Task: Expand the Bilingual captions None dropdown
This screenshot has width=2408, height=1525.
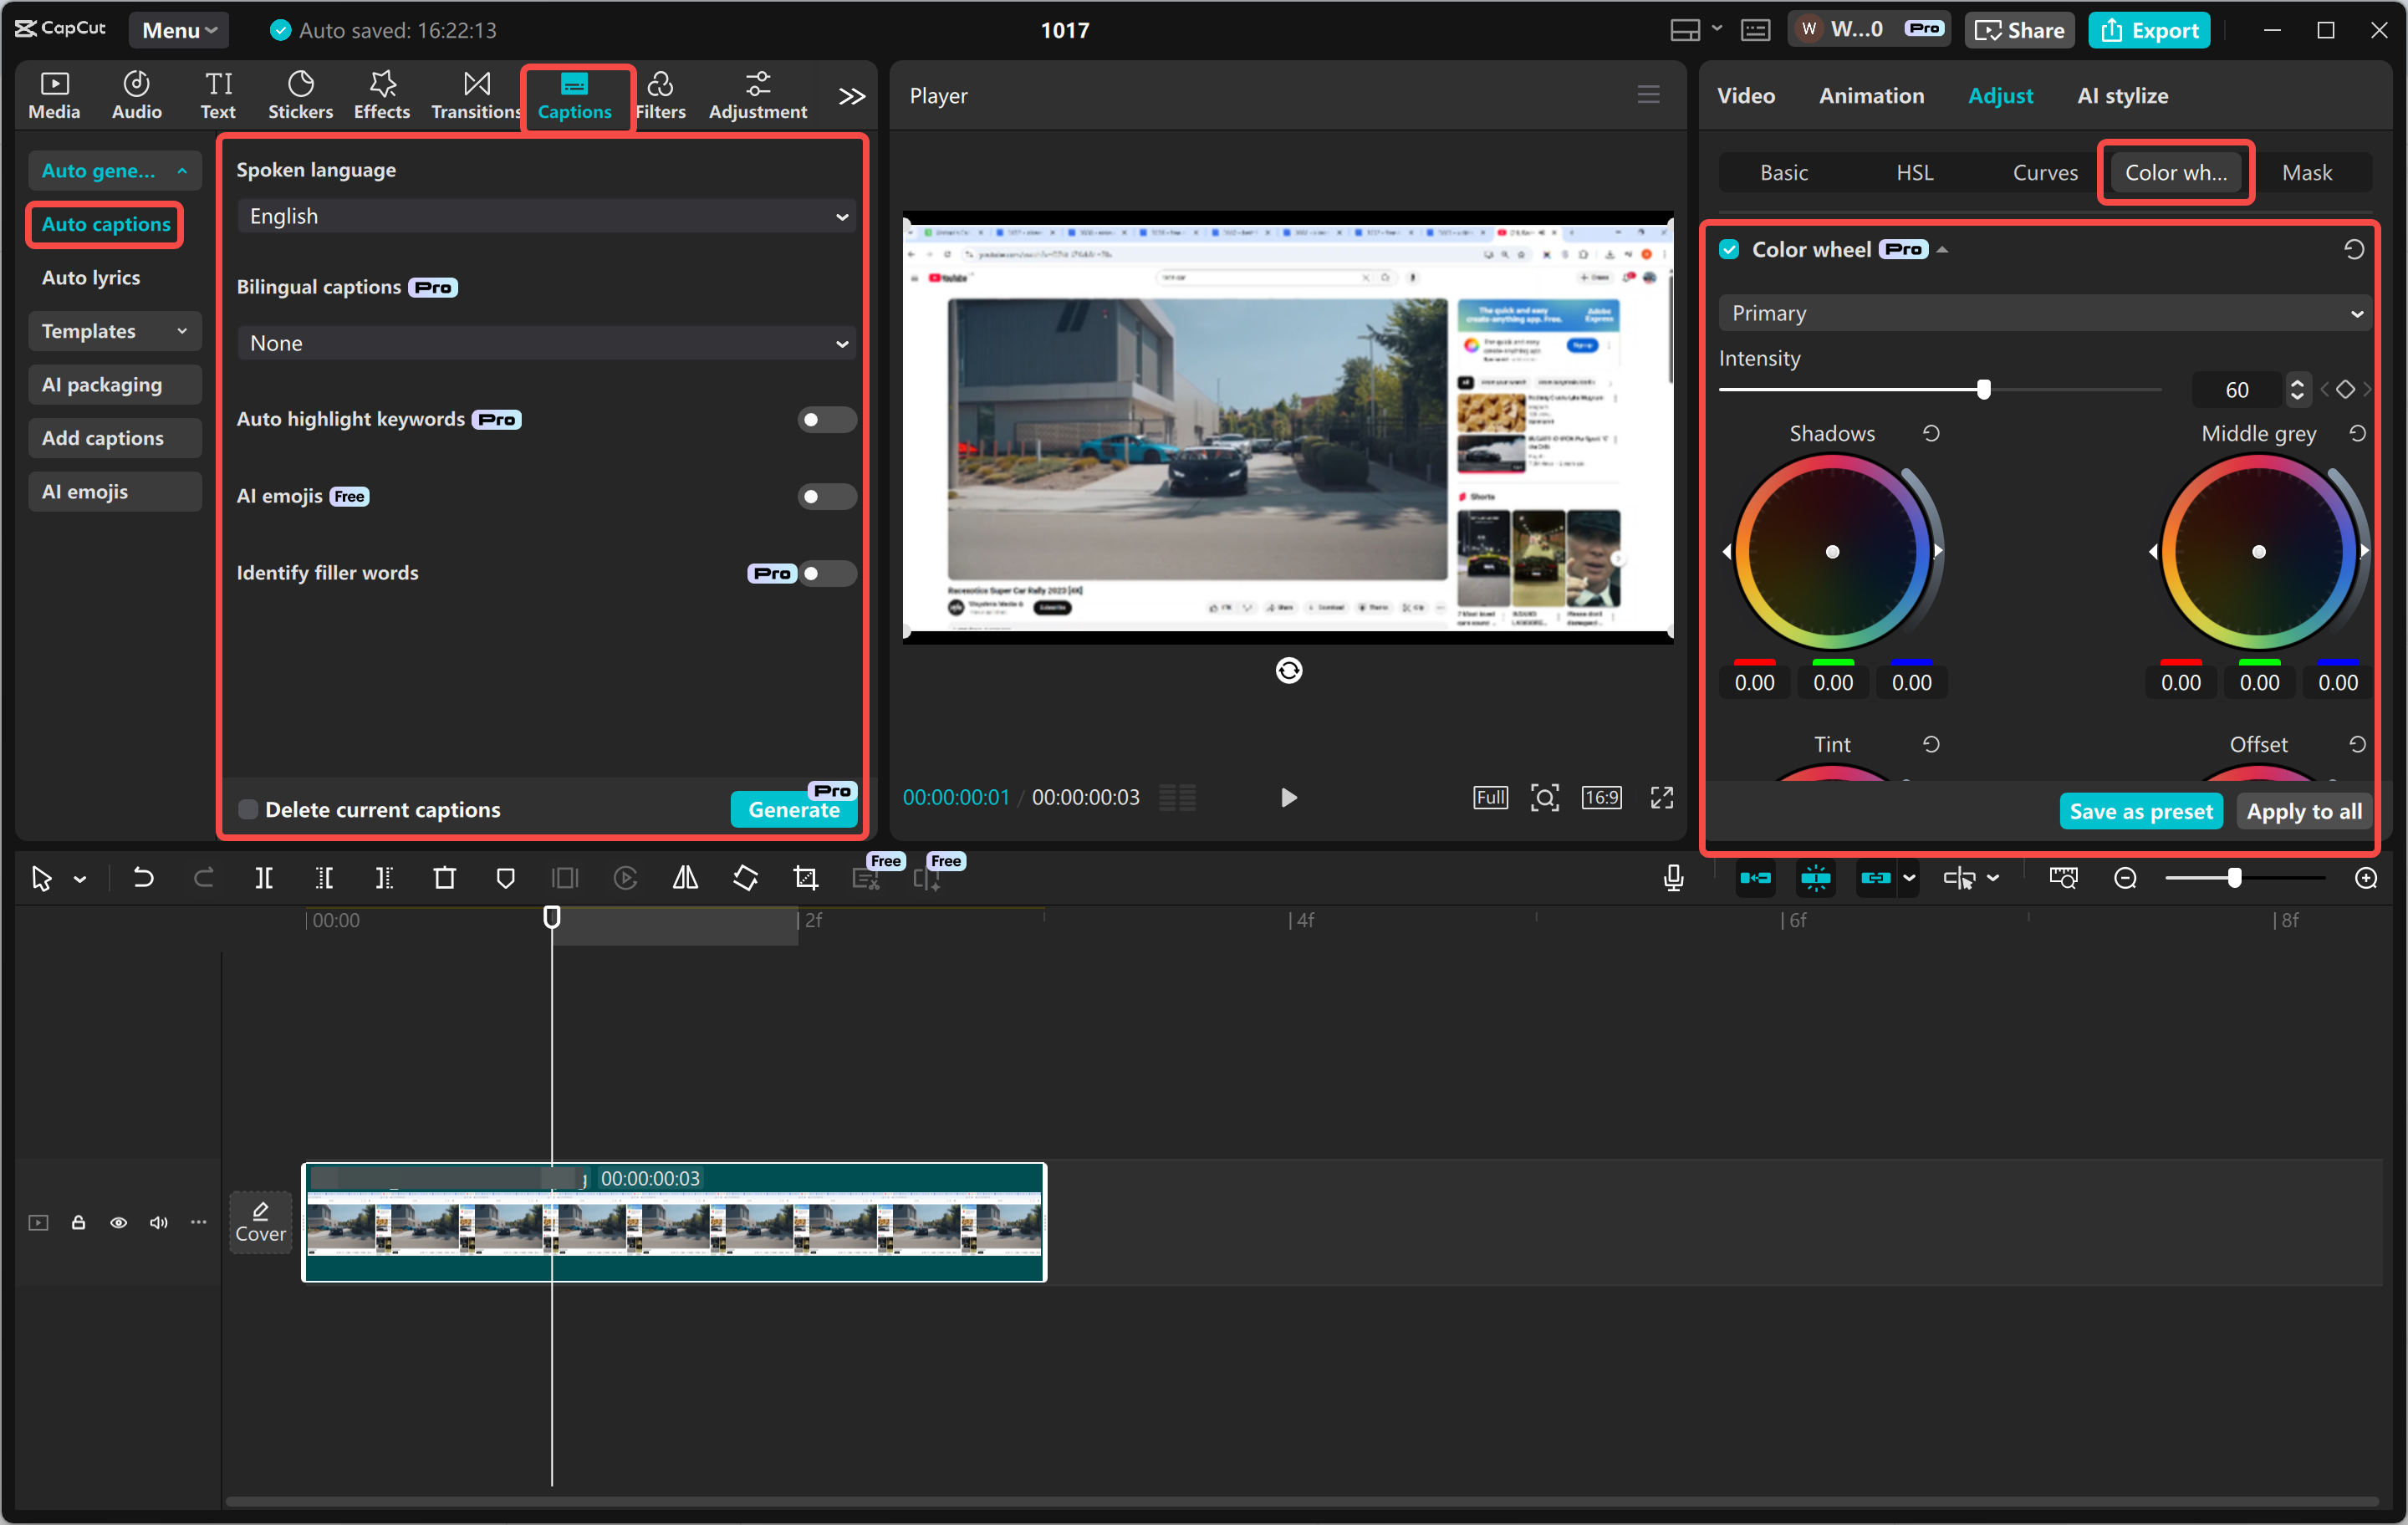Action: (x=546, y=343)
